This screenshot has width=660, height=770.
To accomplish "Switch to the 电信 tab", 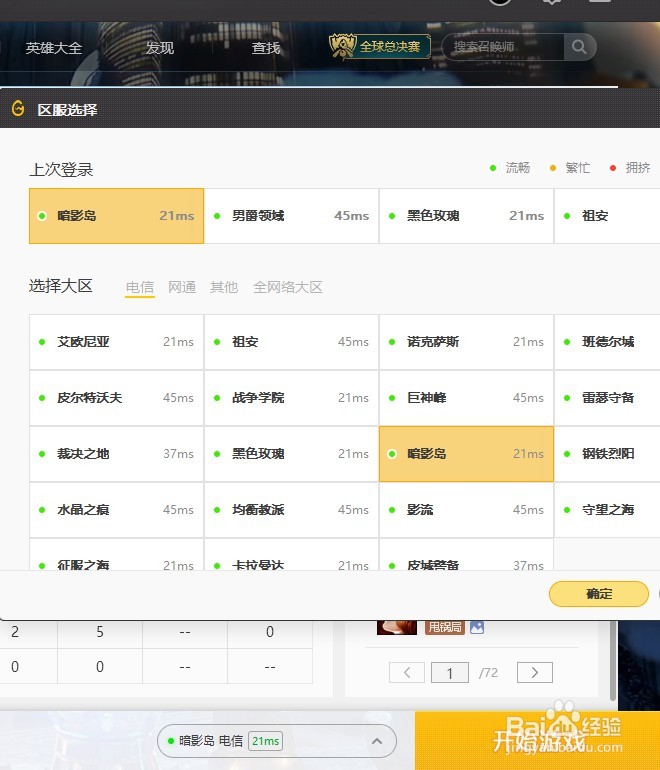I will click(x=140, y=287).
